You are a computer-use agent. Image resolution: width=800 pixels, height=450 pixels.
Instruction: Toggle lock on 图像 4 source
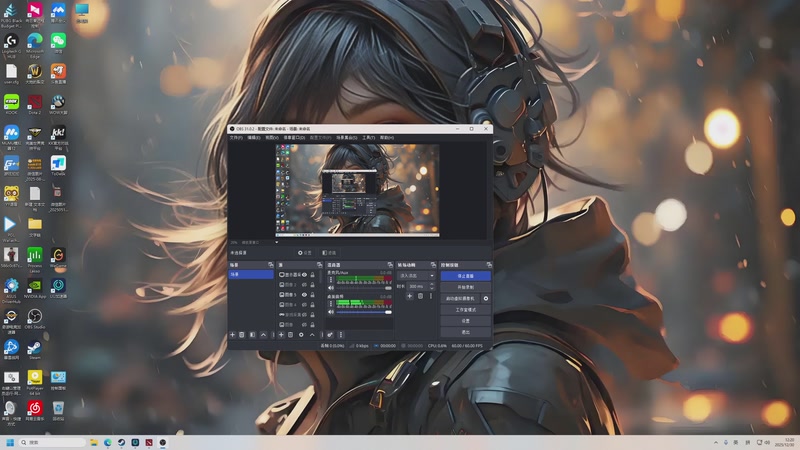pos(313,305)
